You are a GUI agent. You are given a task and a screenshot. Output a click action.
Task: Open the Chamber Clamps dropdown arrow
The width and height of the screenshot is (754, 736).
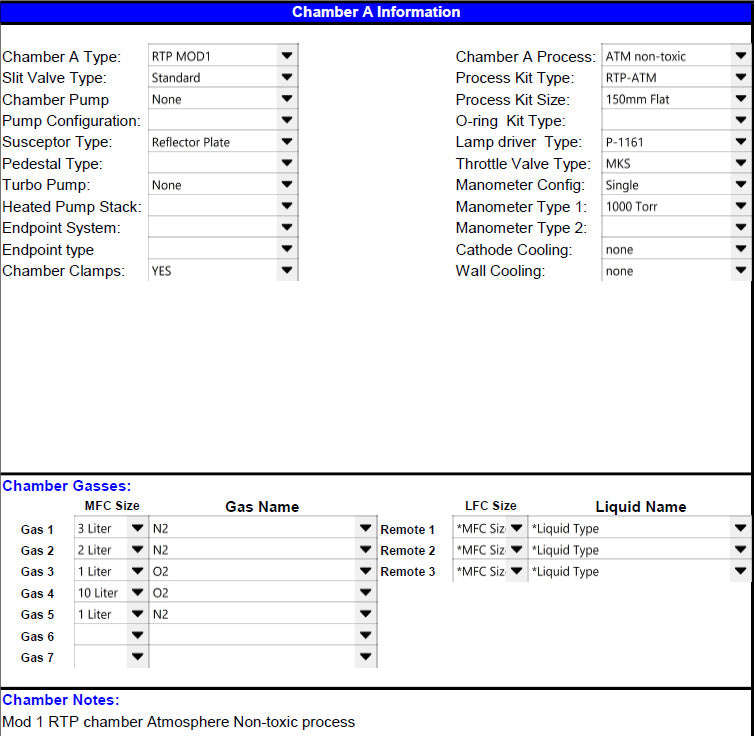coord(287,270)
